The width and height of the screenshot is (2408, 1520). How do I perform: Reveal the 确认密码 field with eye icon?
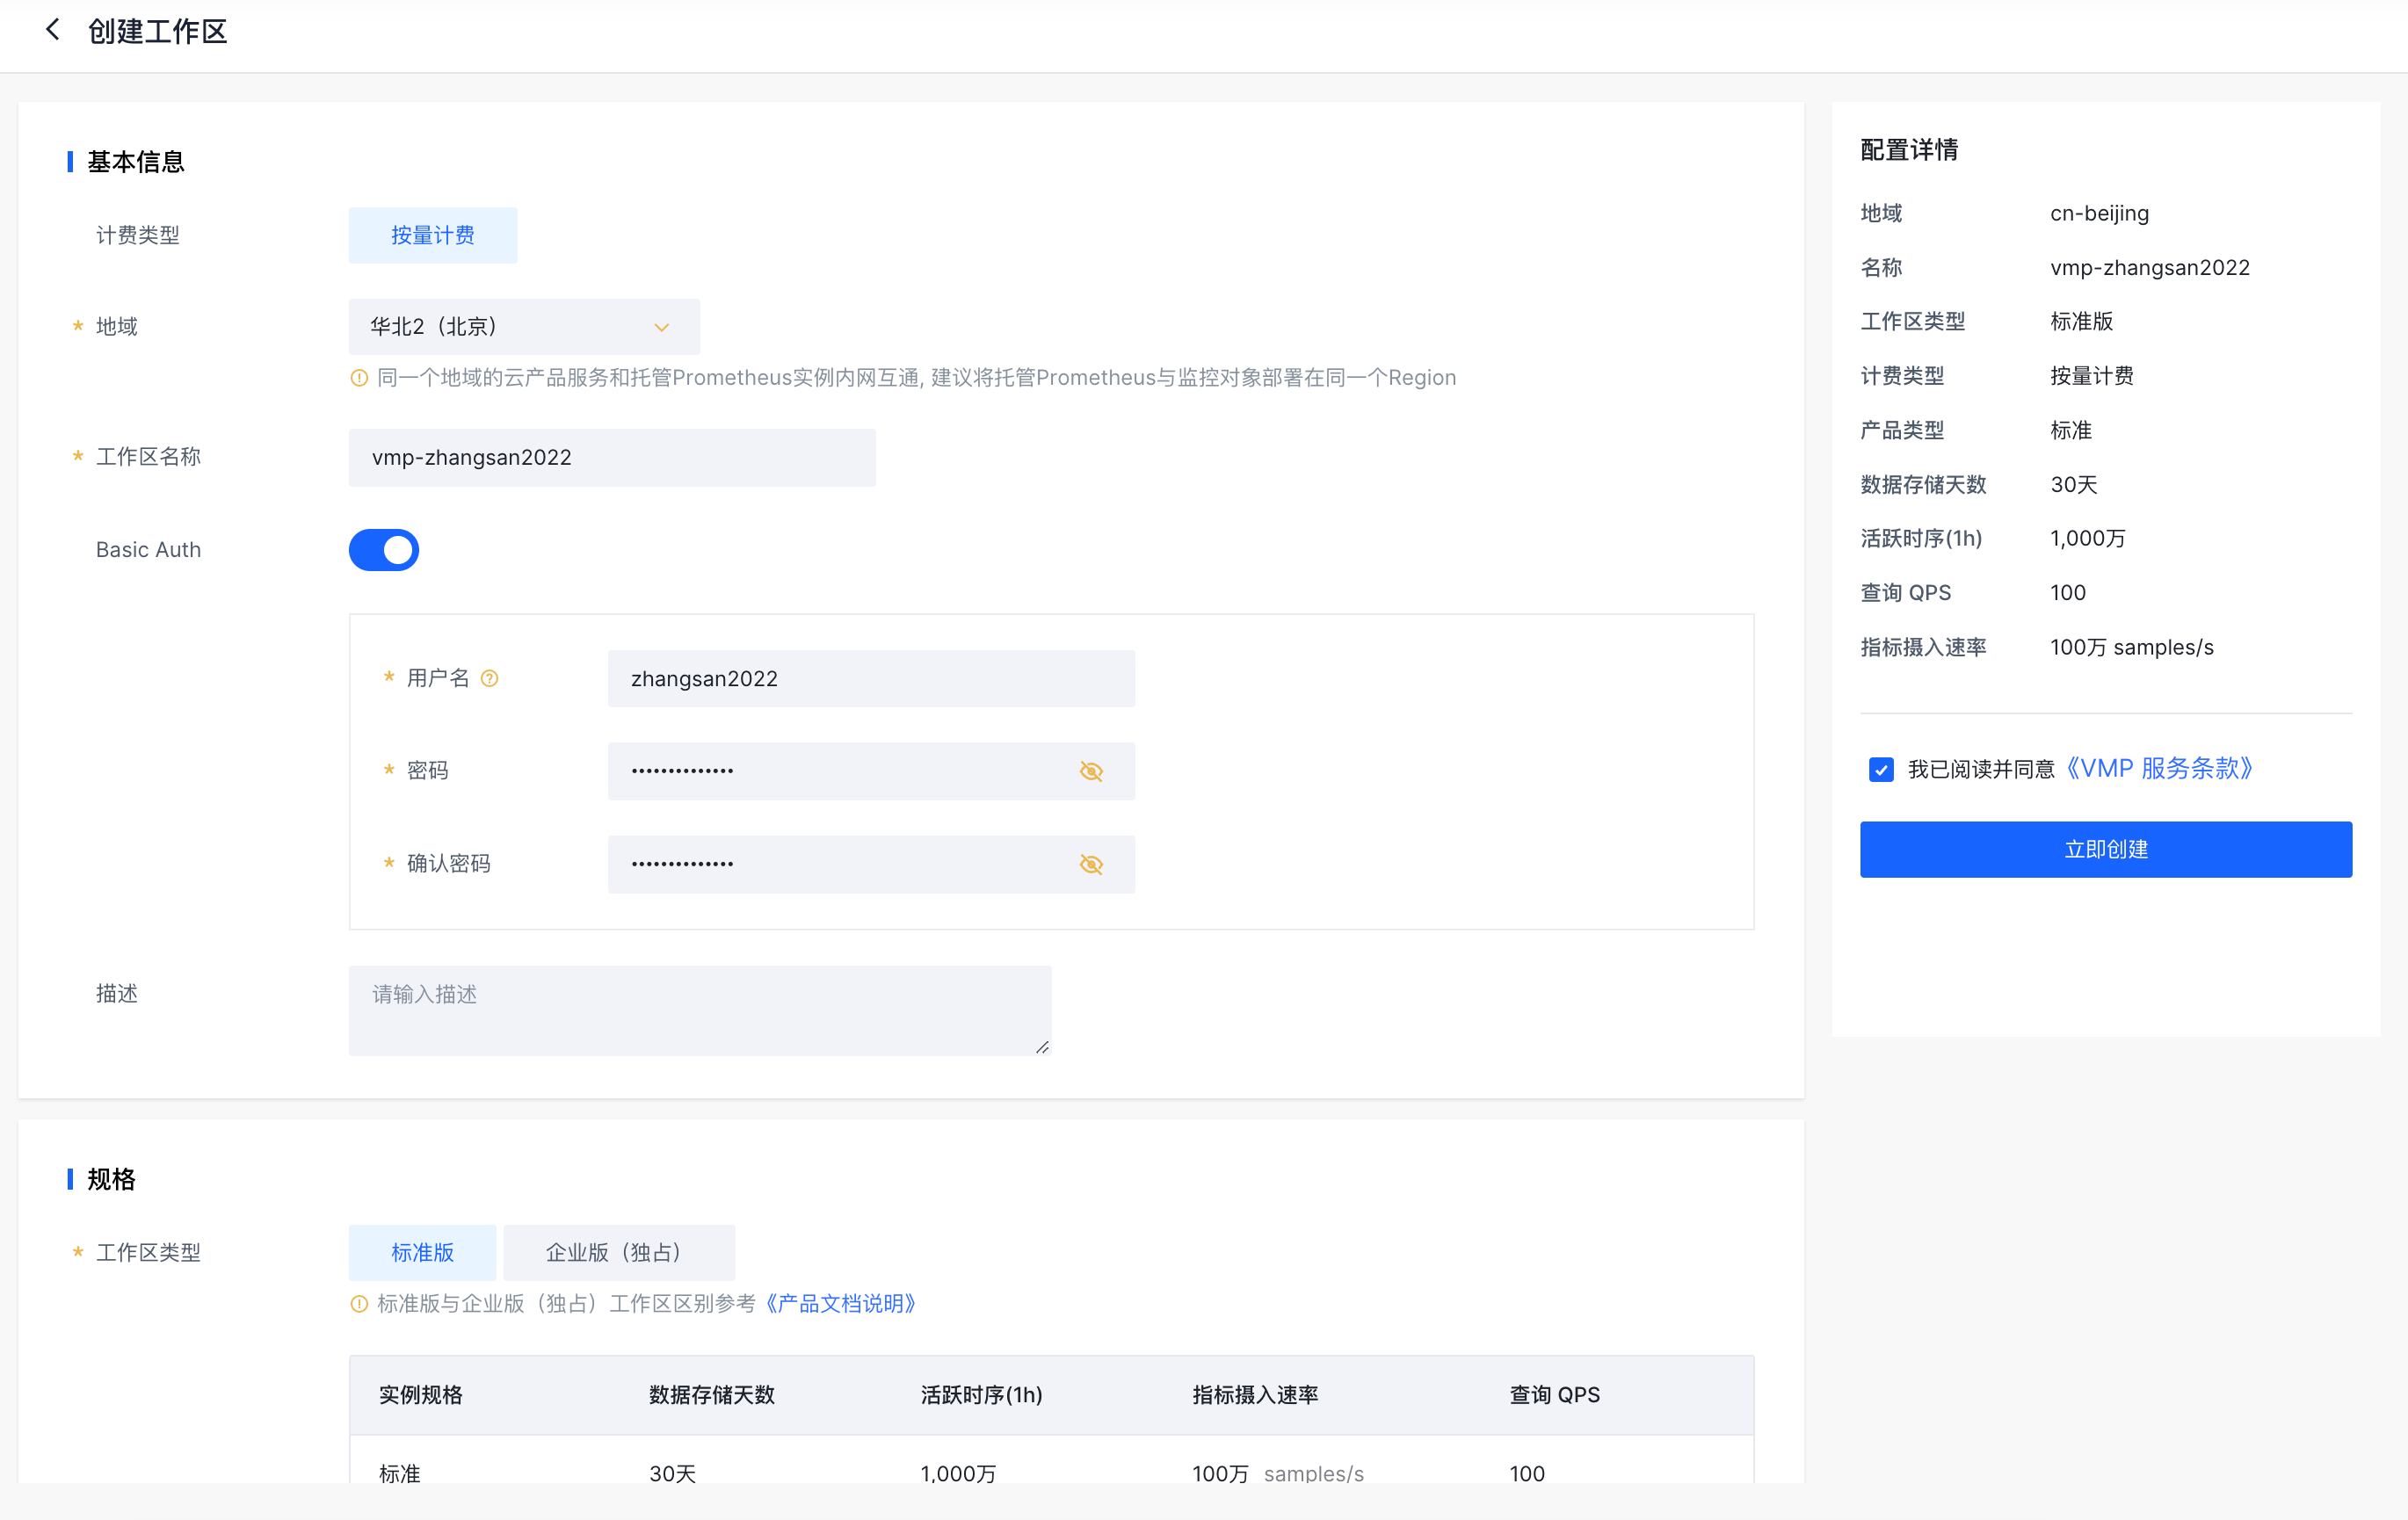tap(1091, 864)
